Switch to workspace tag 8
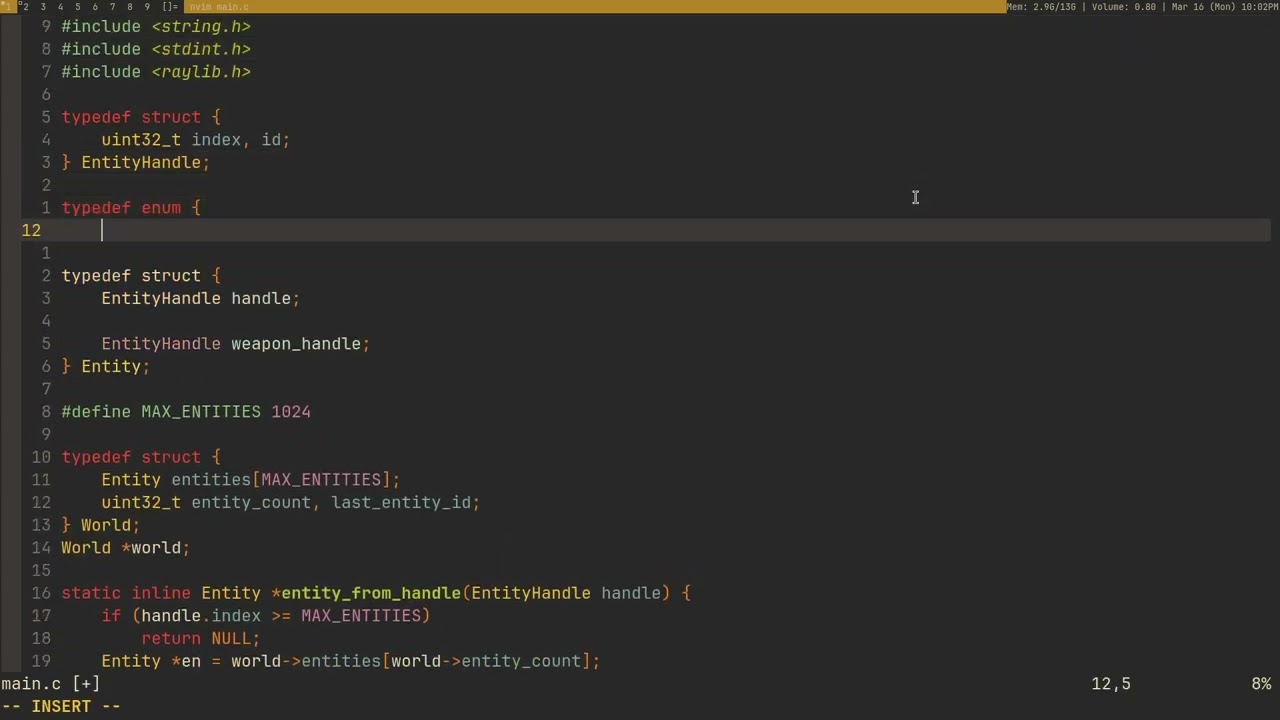1280x720 pixels. (129, 6)
